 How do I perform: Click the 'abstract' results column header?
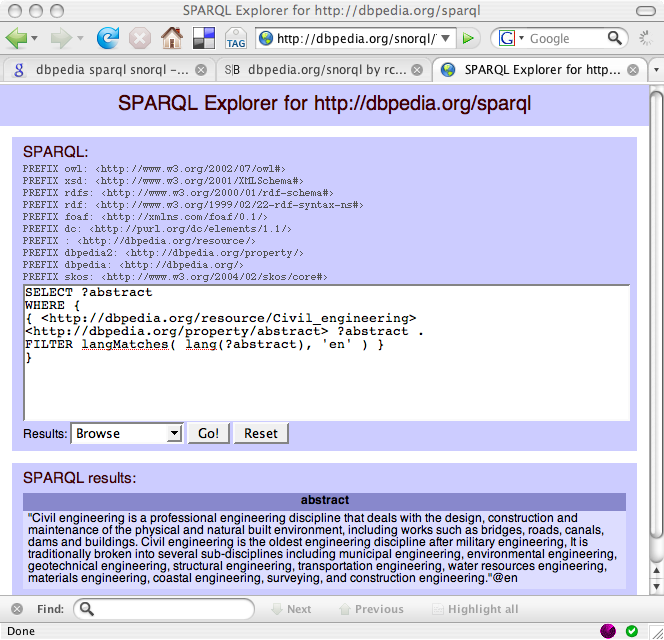(x=324, y=500)
